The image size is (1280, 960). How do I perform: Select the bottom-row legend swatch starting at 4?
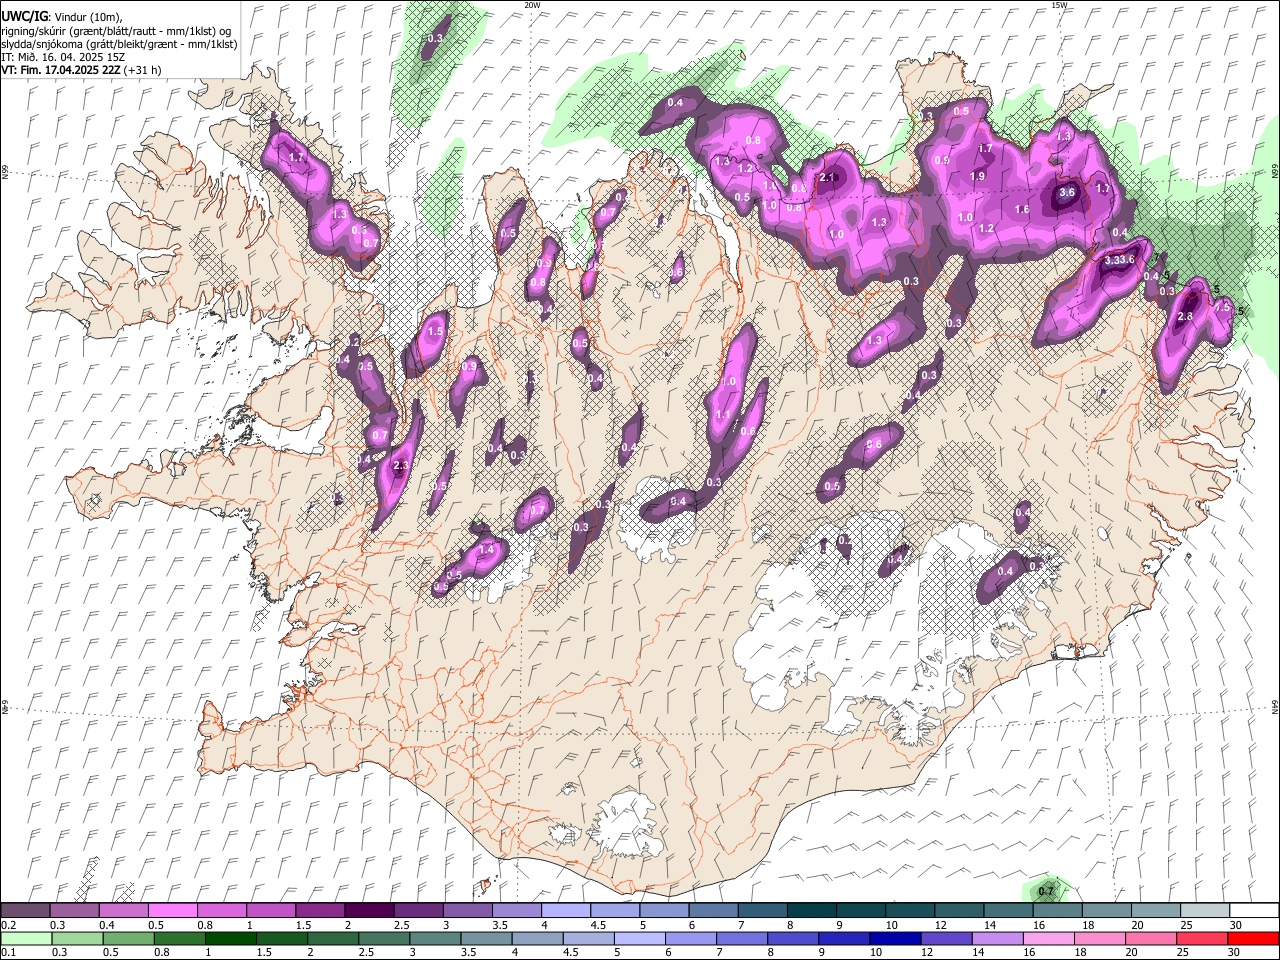(538, 938)
